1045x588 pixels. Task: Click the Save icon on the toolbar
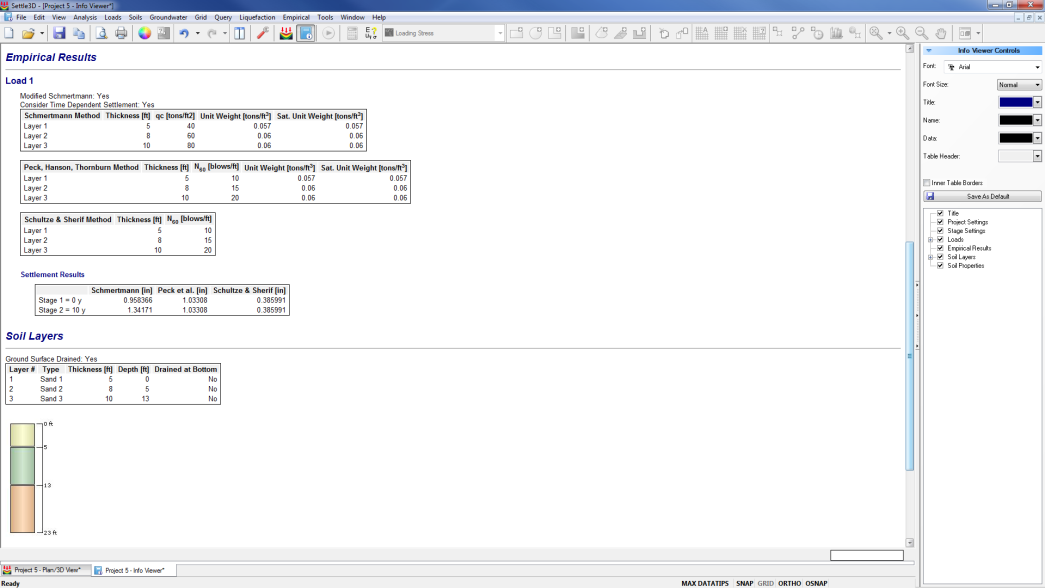coord(59,33)
